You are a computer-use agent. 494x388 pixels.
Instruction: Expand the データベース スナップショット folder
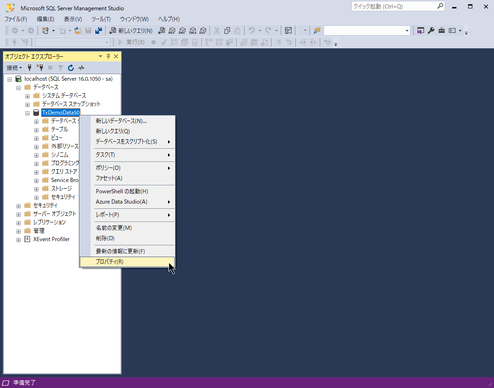27,105
